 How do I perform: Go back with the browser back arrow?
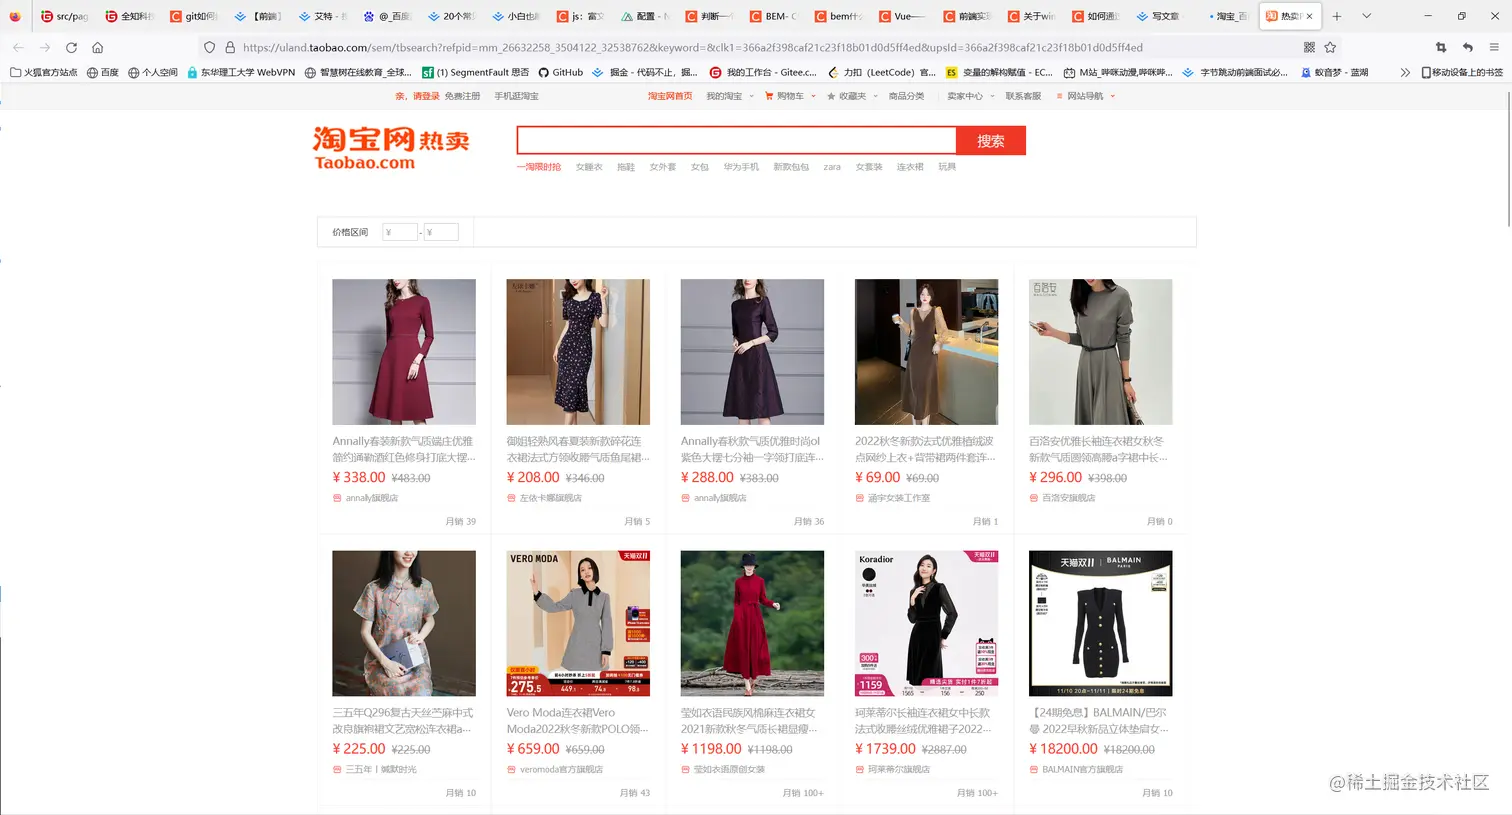tap(18, 47)
